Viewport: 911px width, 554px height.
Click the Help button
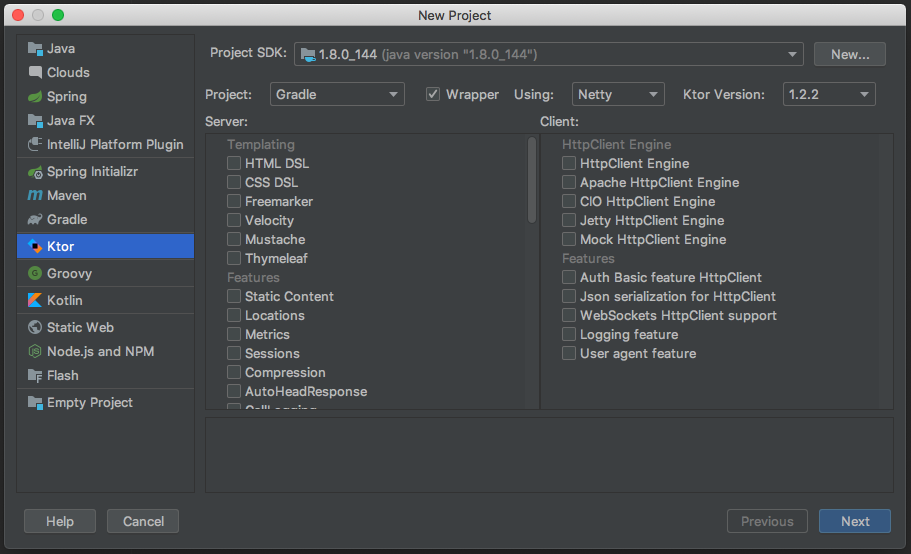tap(60, 521)
